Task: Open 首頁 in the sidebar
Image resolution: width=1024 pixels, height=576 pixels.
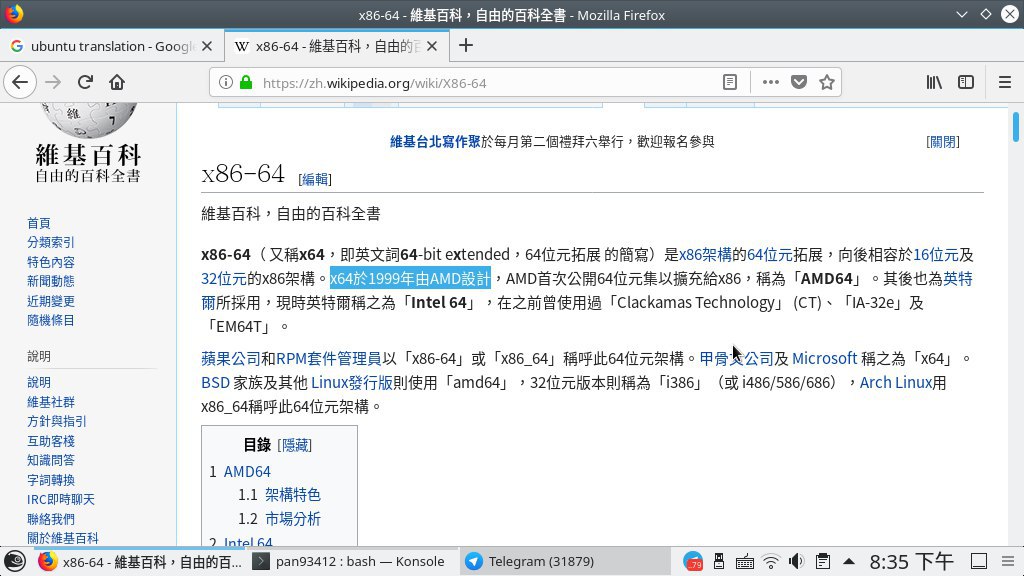Action: (39, 223)
